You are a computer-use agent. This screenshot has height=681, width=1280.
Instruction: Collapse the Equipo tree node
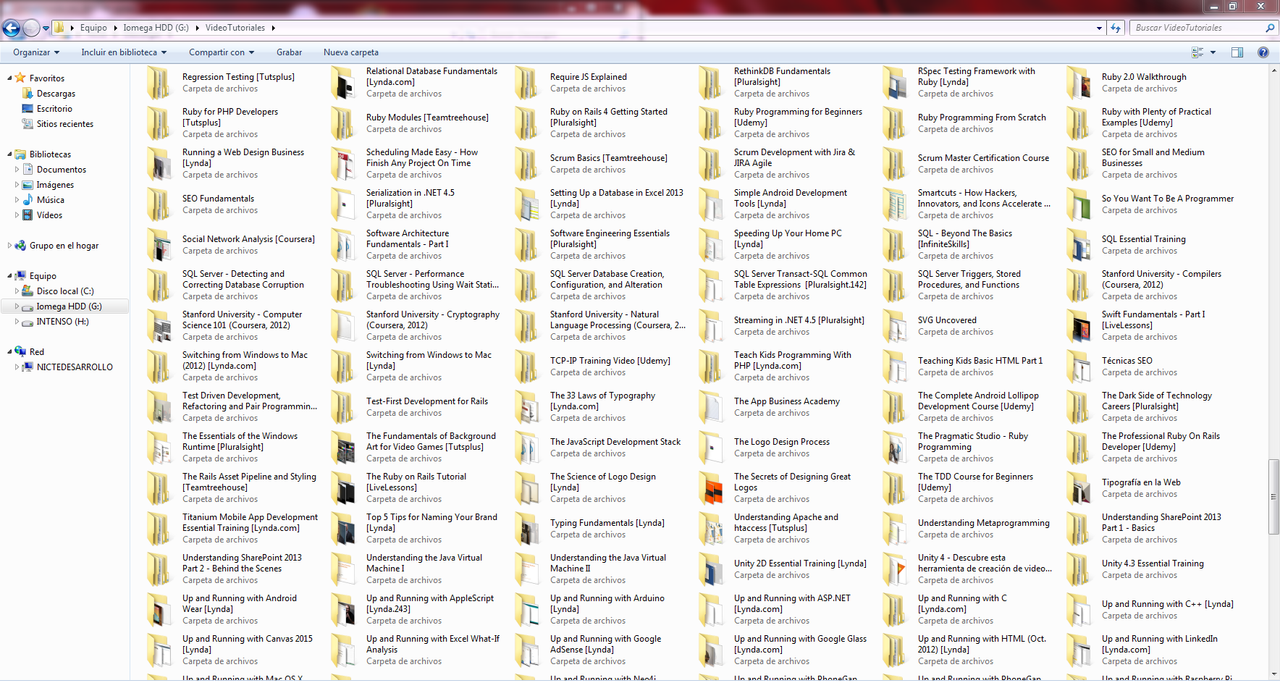point(10,276)
